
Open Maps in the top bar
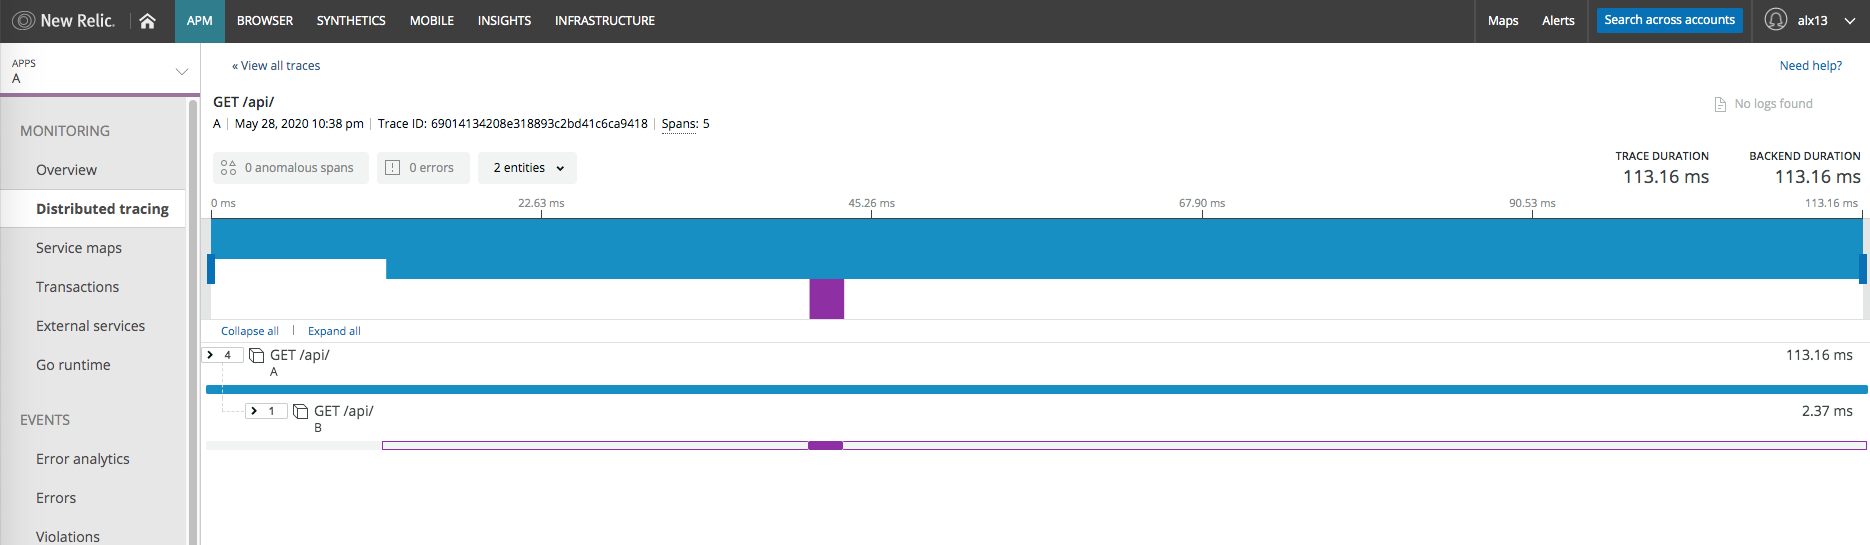coord(1503,21)
